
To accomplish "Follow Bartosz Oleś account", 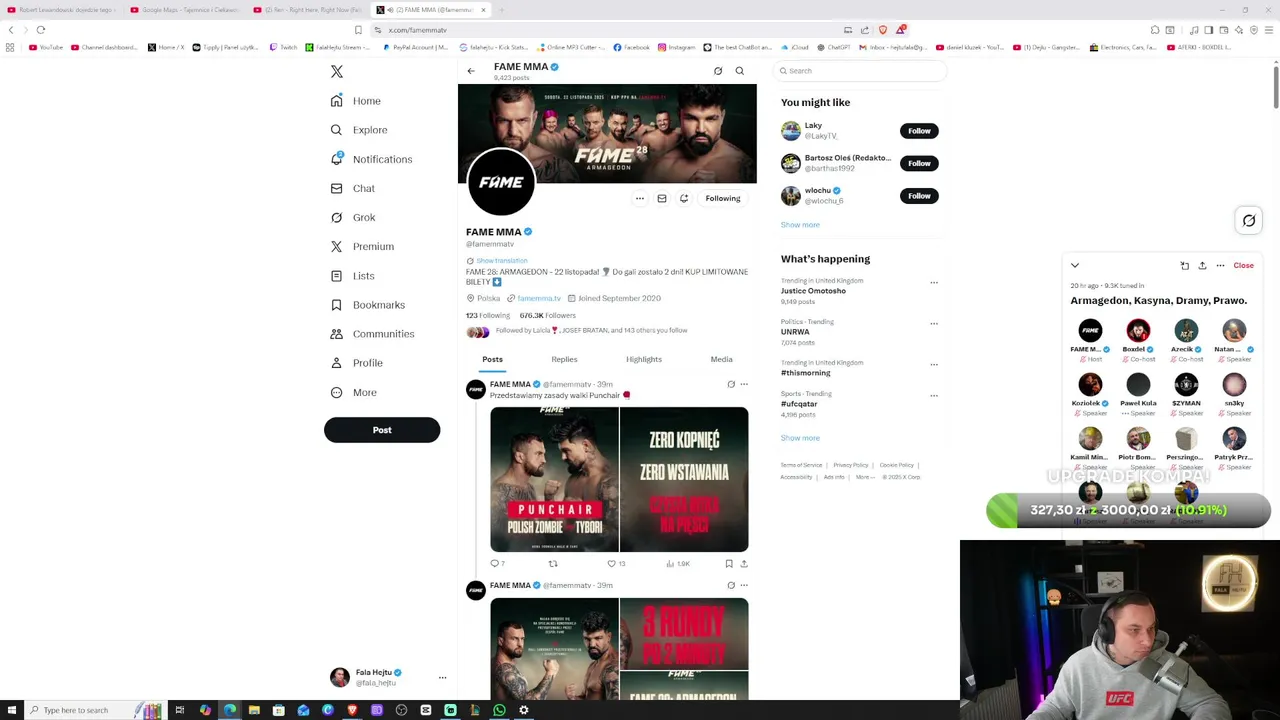I will click(919, 163).
